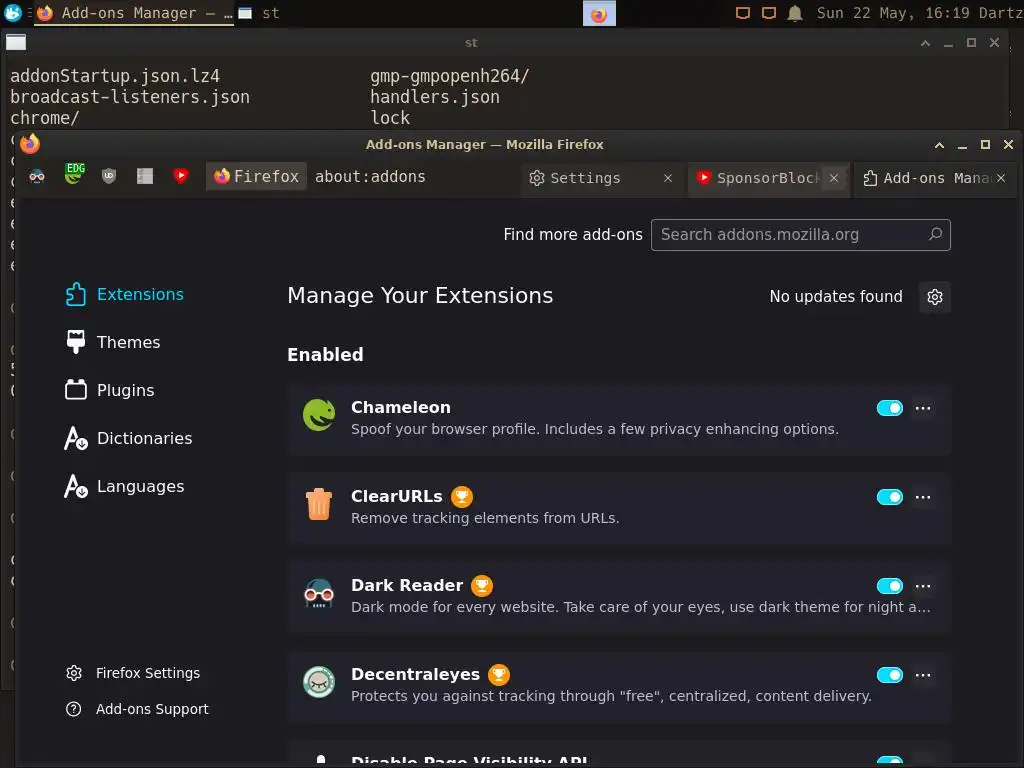Click the first monitor icon in top panel
The height and width of the screenshot is (768, 1024).
[743, 13]
